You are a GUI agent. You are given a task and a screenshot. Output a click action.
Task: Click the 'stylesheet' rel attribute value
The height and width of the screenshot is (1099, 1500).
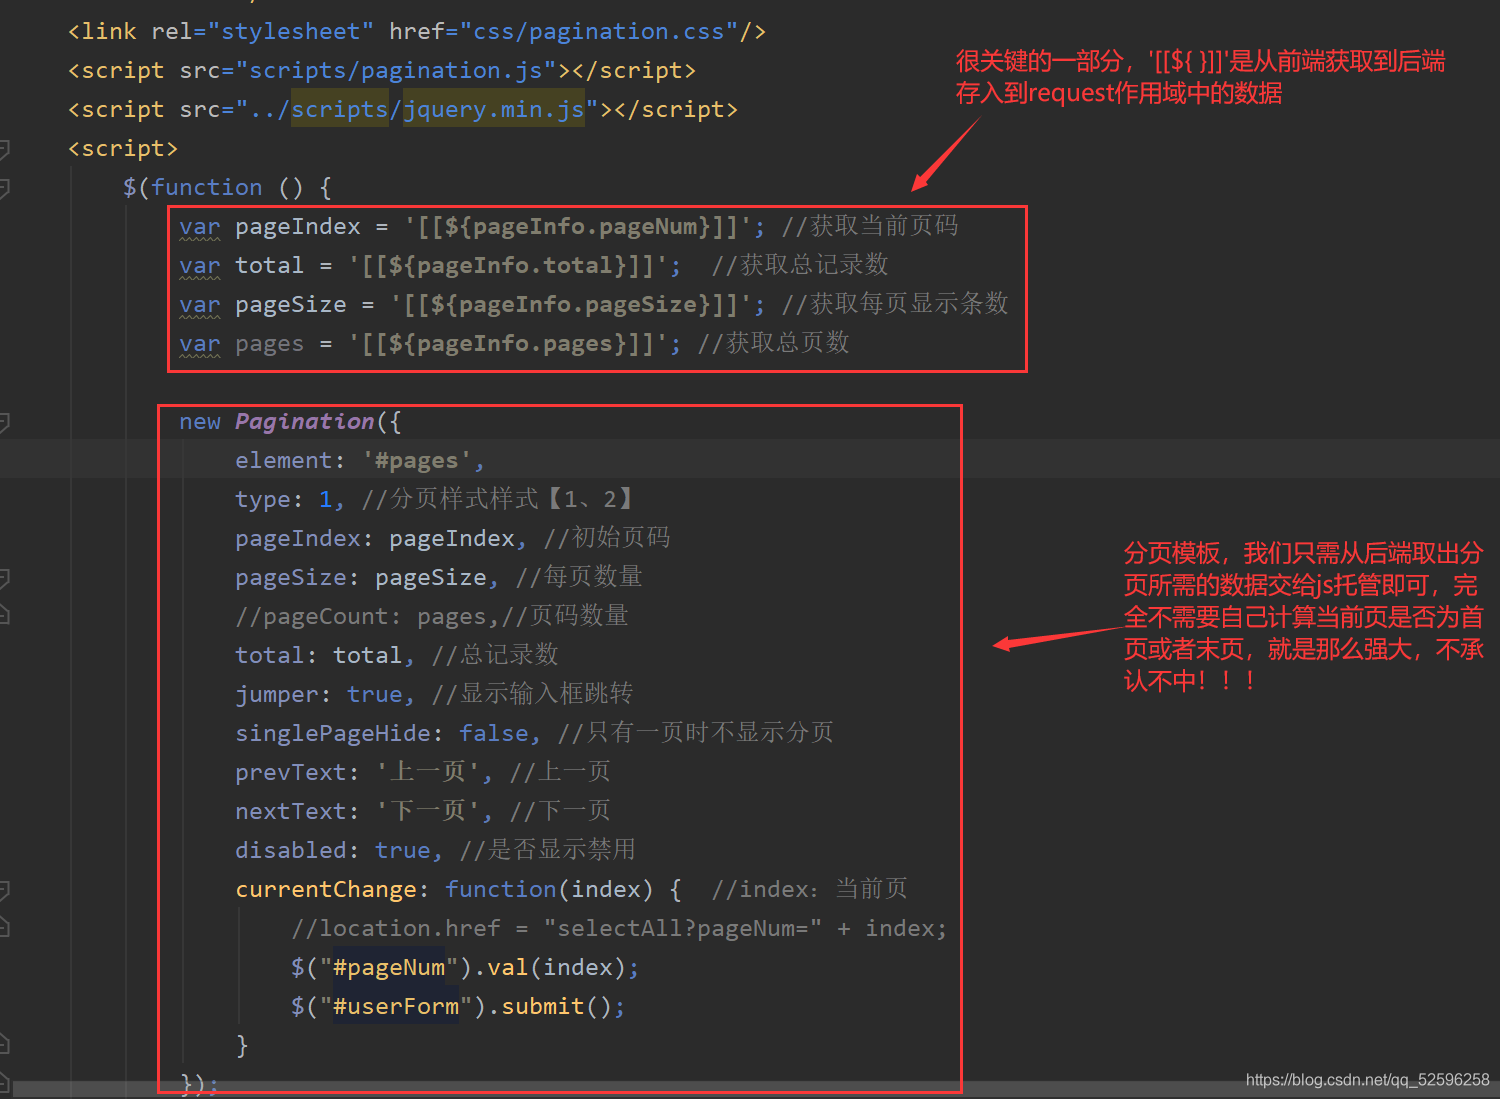click(x=291, y=32)
